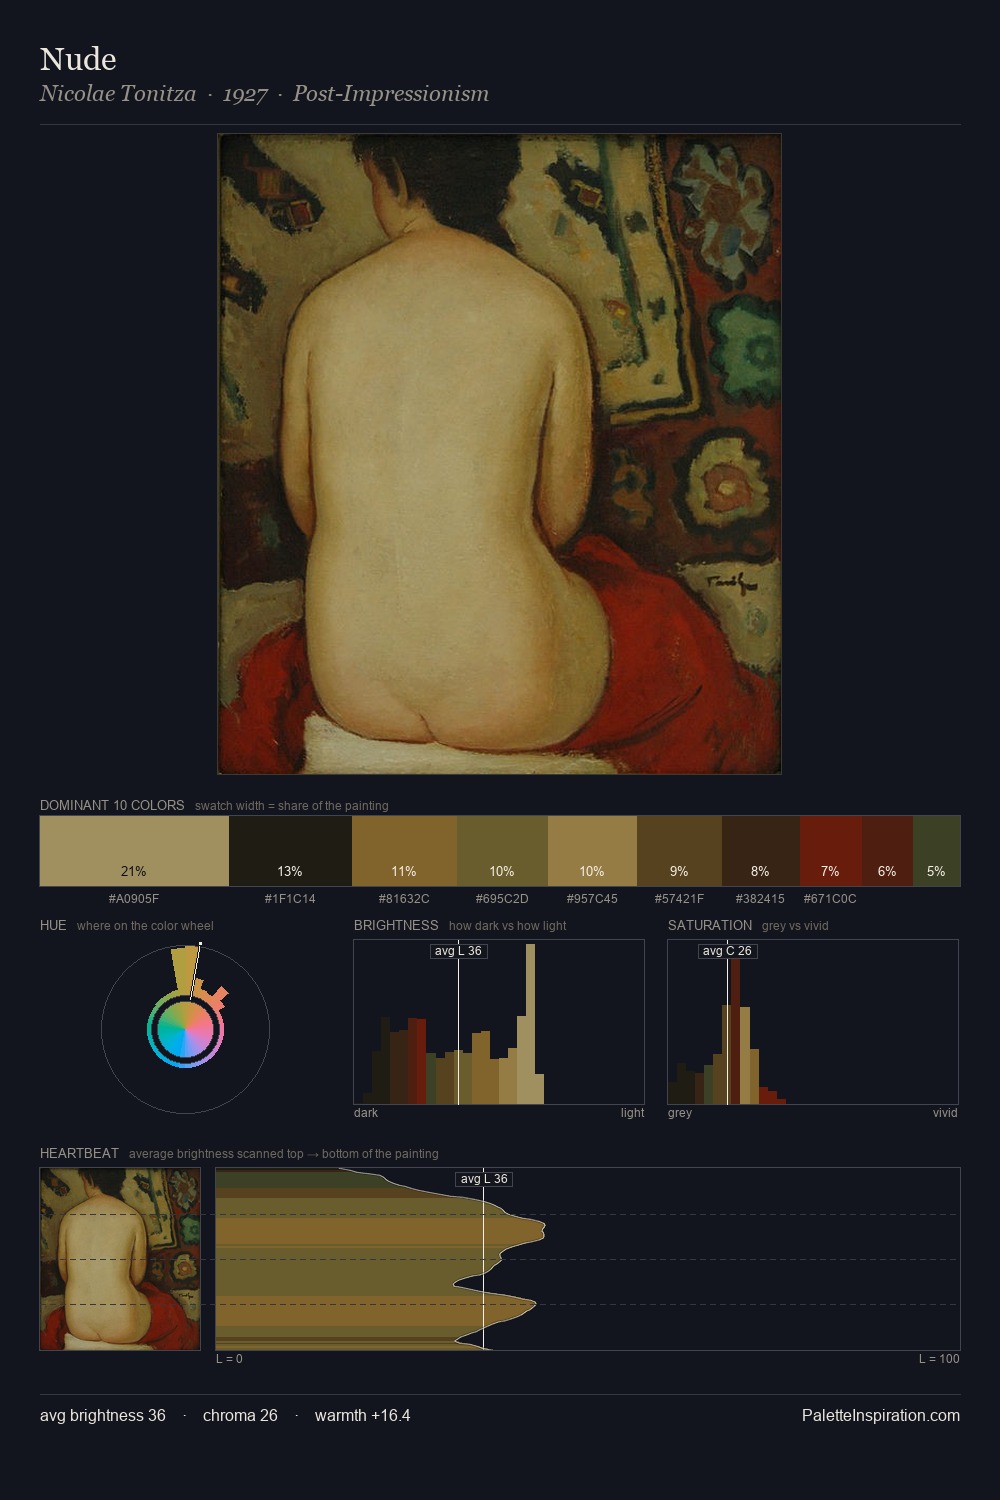1000x1500 pixels.
Task: Click the hex code '#382415'
Action: pos(760,899)
